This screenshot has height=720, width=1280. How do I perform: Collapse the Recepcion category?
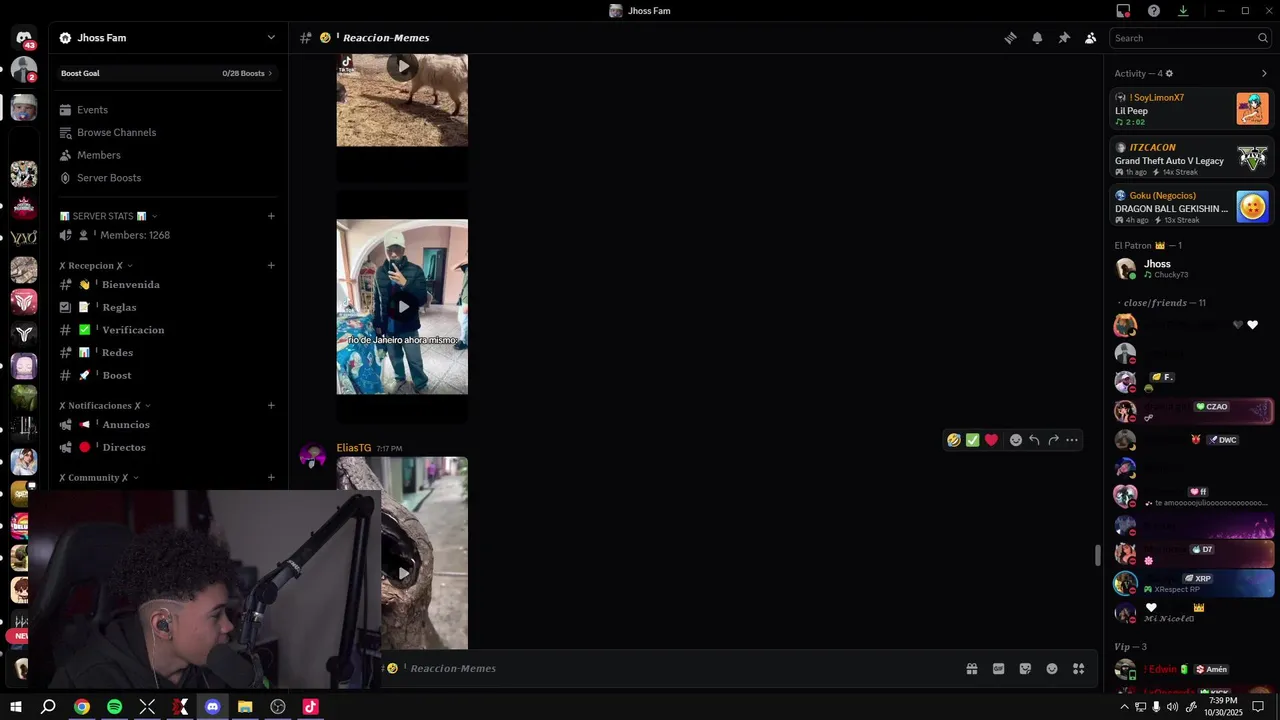(x=96, y=266)
